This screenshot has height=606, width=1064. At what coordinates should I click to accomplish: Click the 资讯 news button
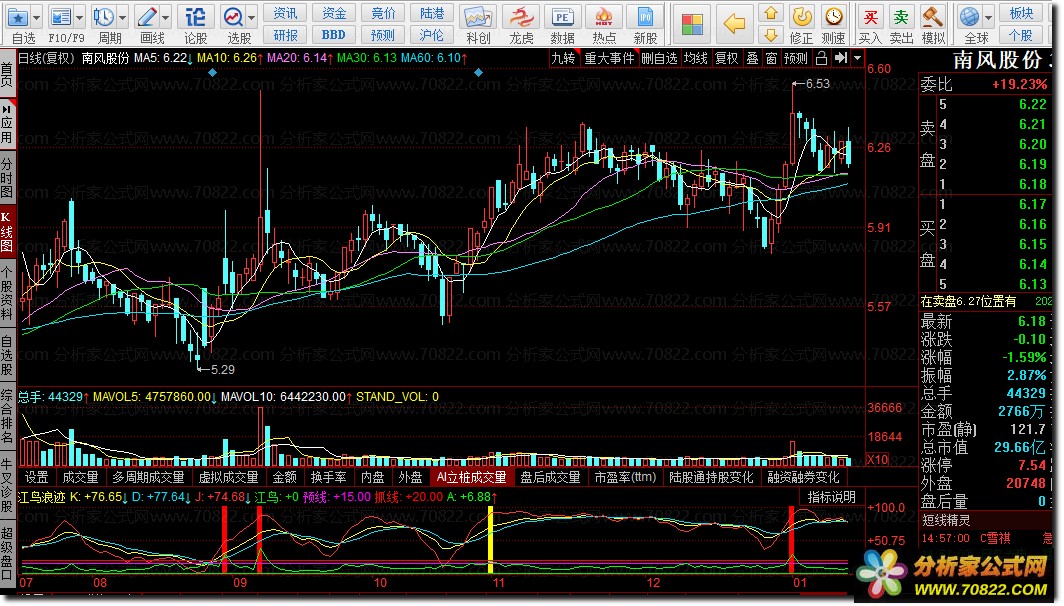286,13
